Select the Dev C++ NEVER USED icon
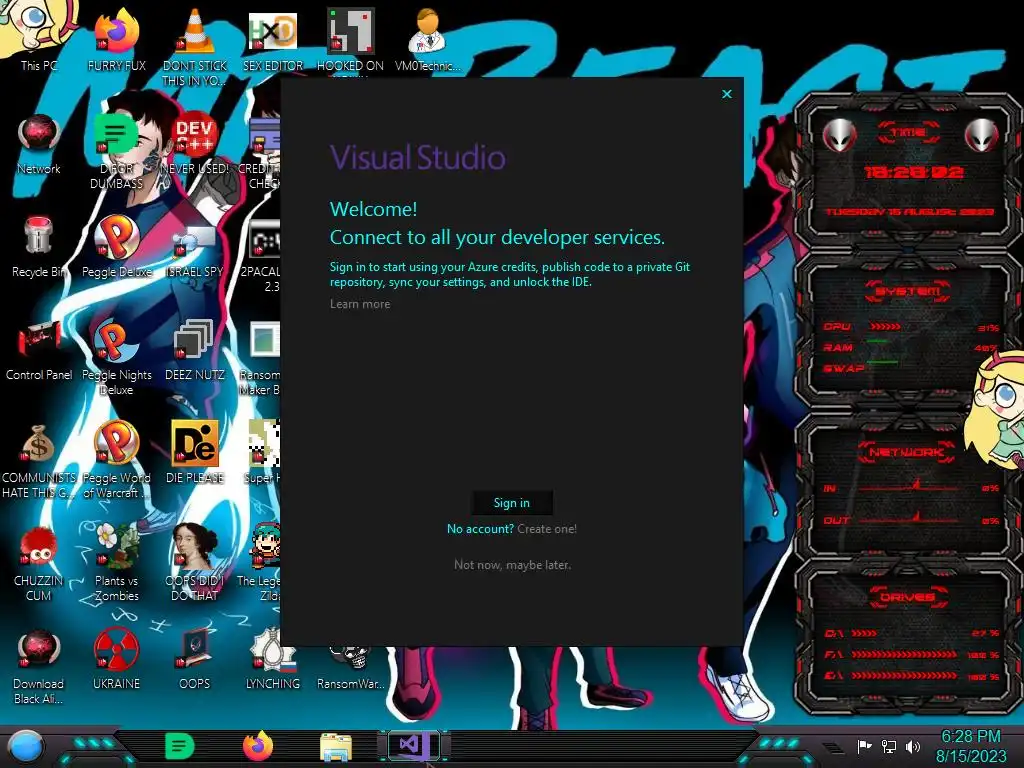This screenshot has width=1024, height=768. pos(195,142)
